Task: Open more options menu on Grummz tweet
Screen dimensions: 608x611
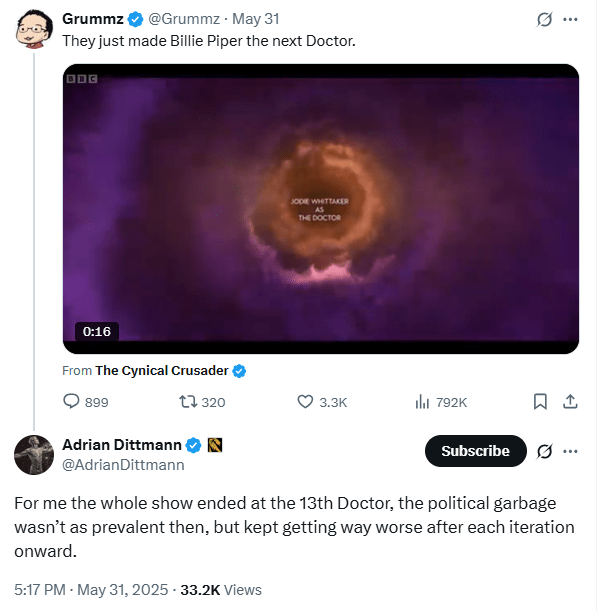Action: tap(571, 19)
